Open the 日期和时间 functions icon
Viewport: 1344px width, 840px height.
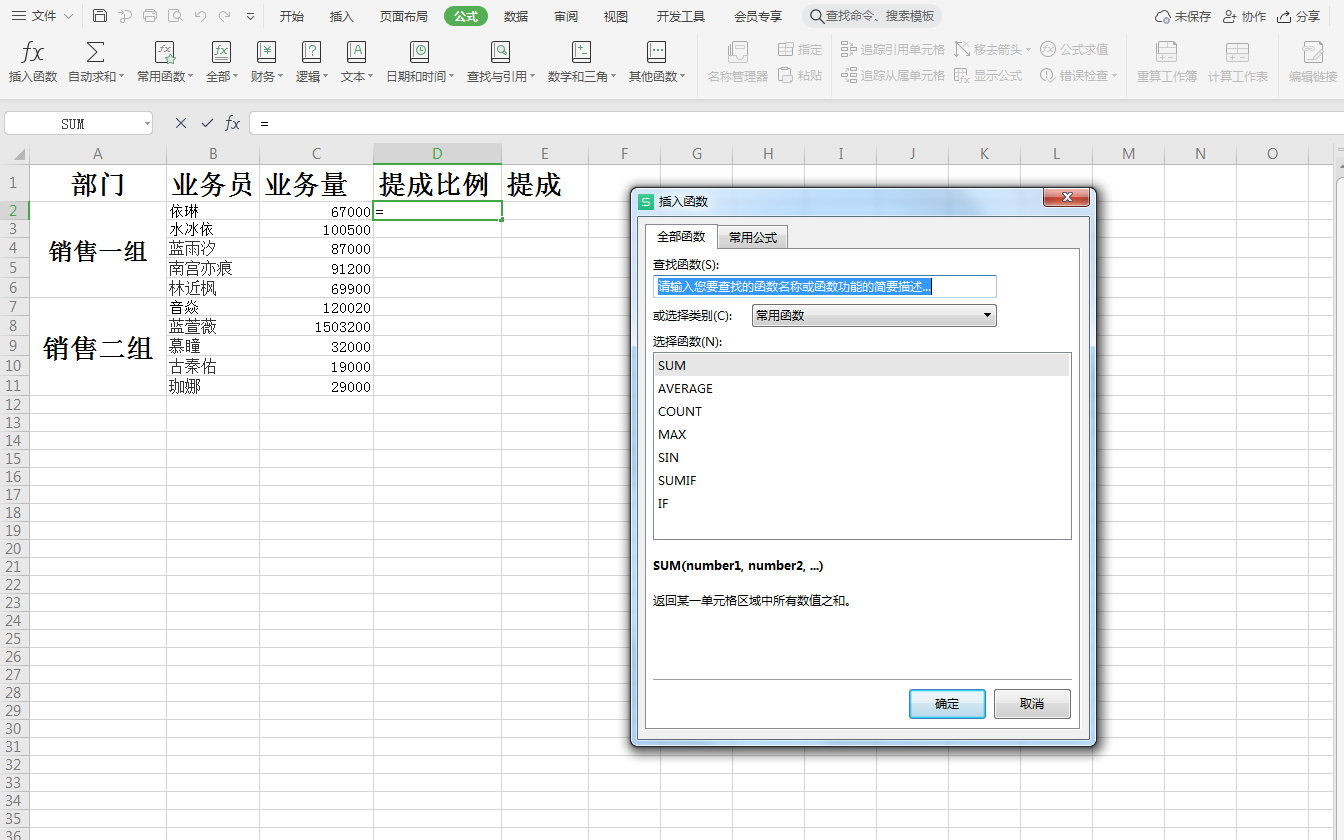tap(420, 53)
